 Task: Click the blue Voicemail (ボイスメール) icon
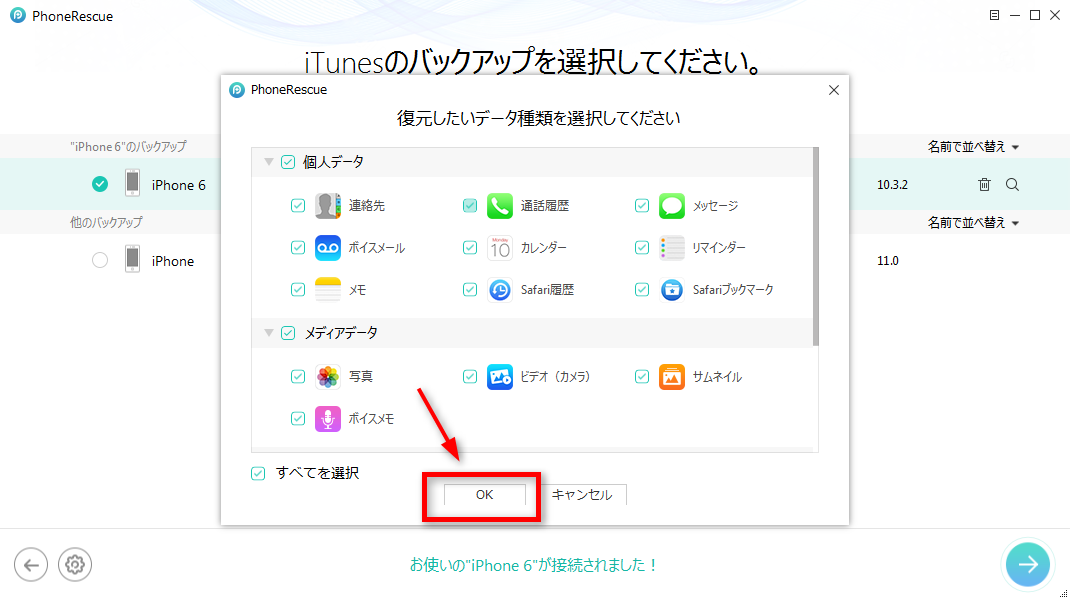328,248
